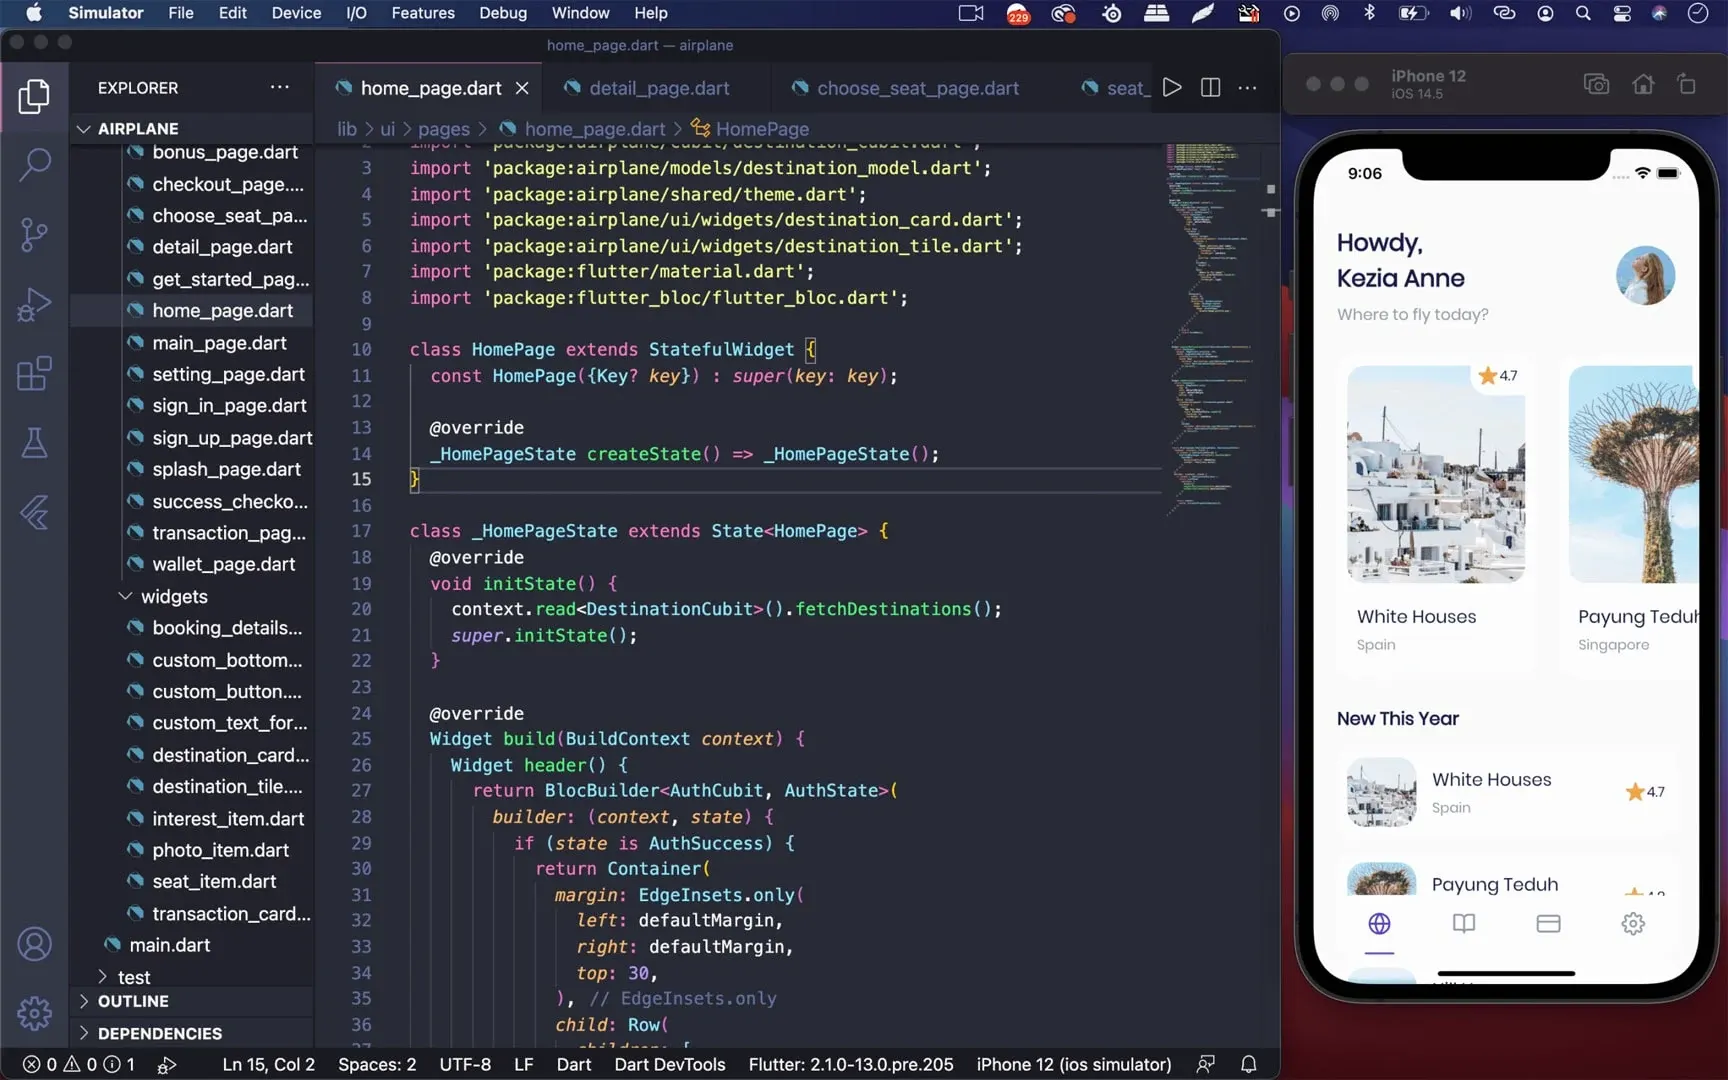Open the Flutter sidebar icon
The width and height of the screenshot is (1728, 1080).
pyautogui.click(x=34, y=513)
